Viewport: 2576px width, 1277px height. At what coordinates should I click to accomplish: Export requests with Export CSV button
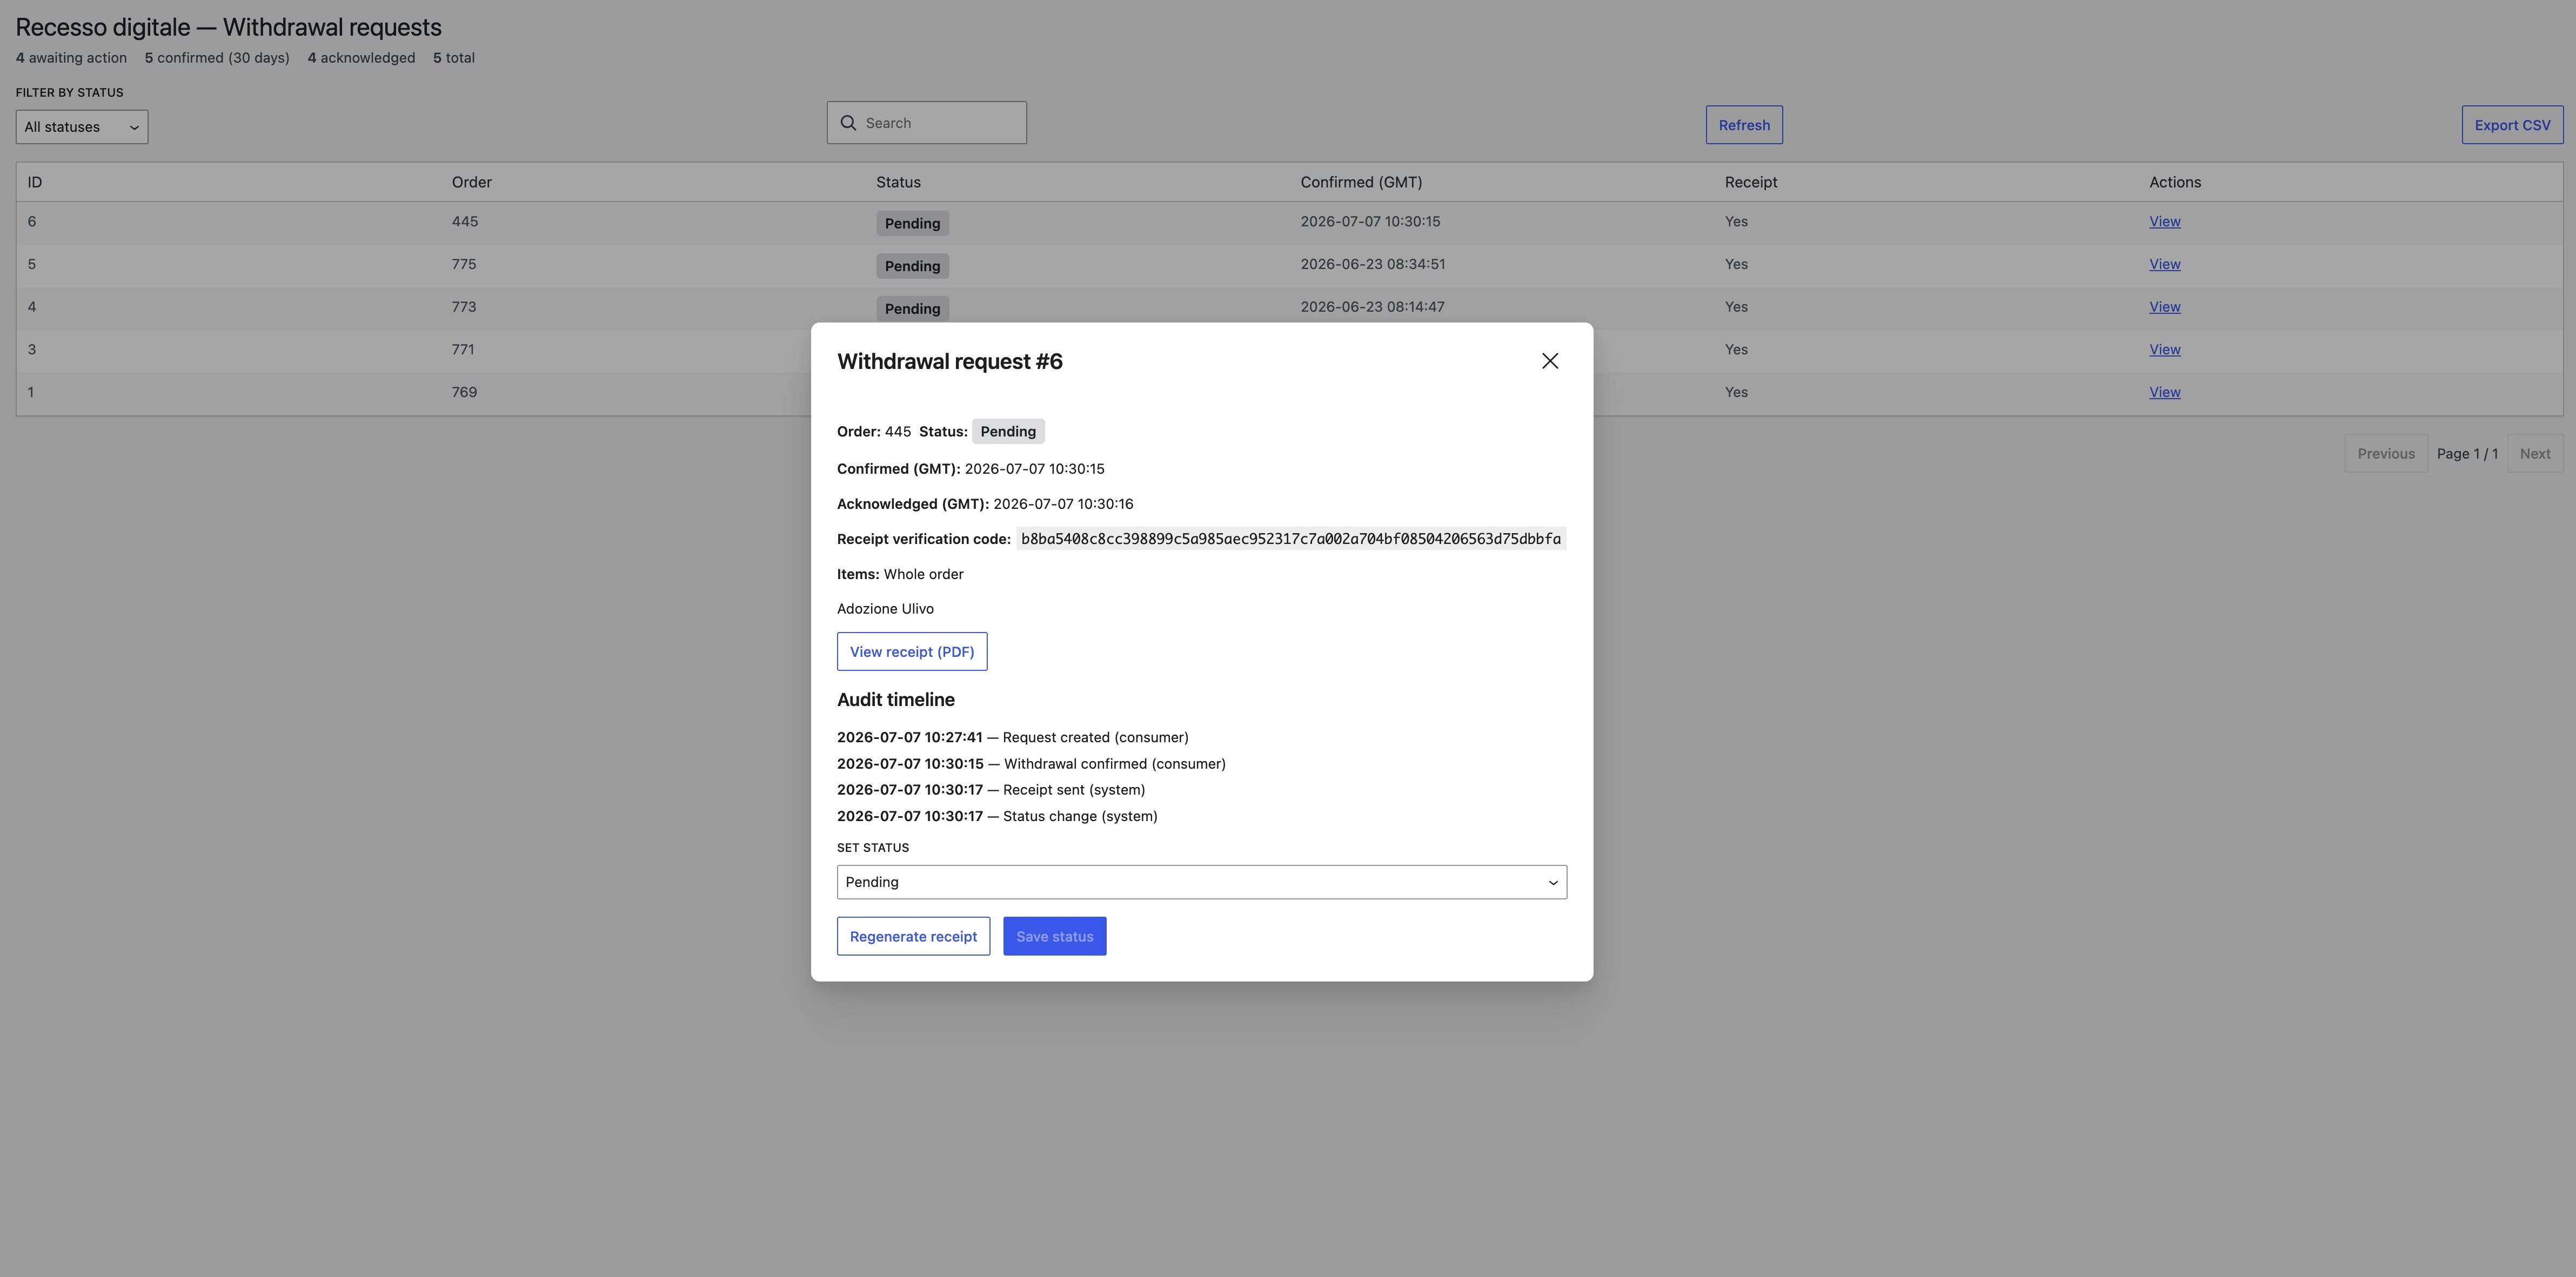coord(2512,125)
